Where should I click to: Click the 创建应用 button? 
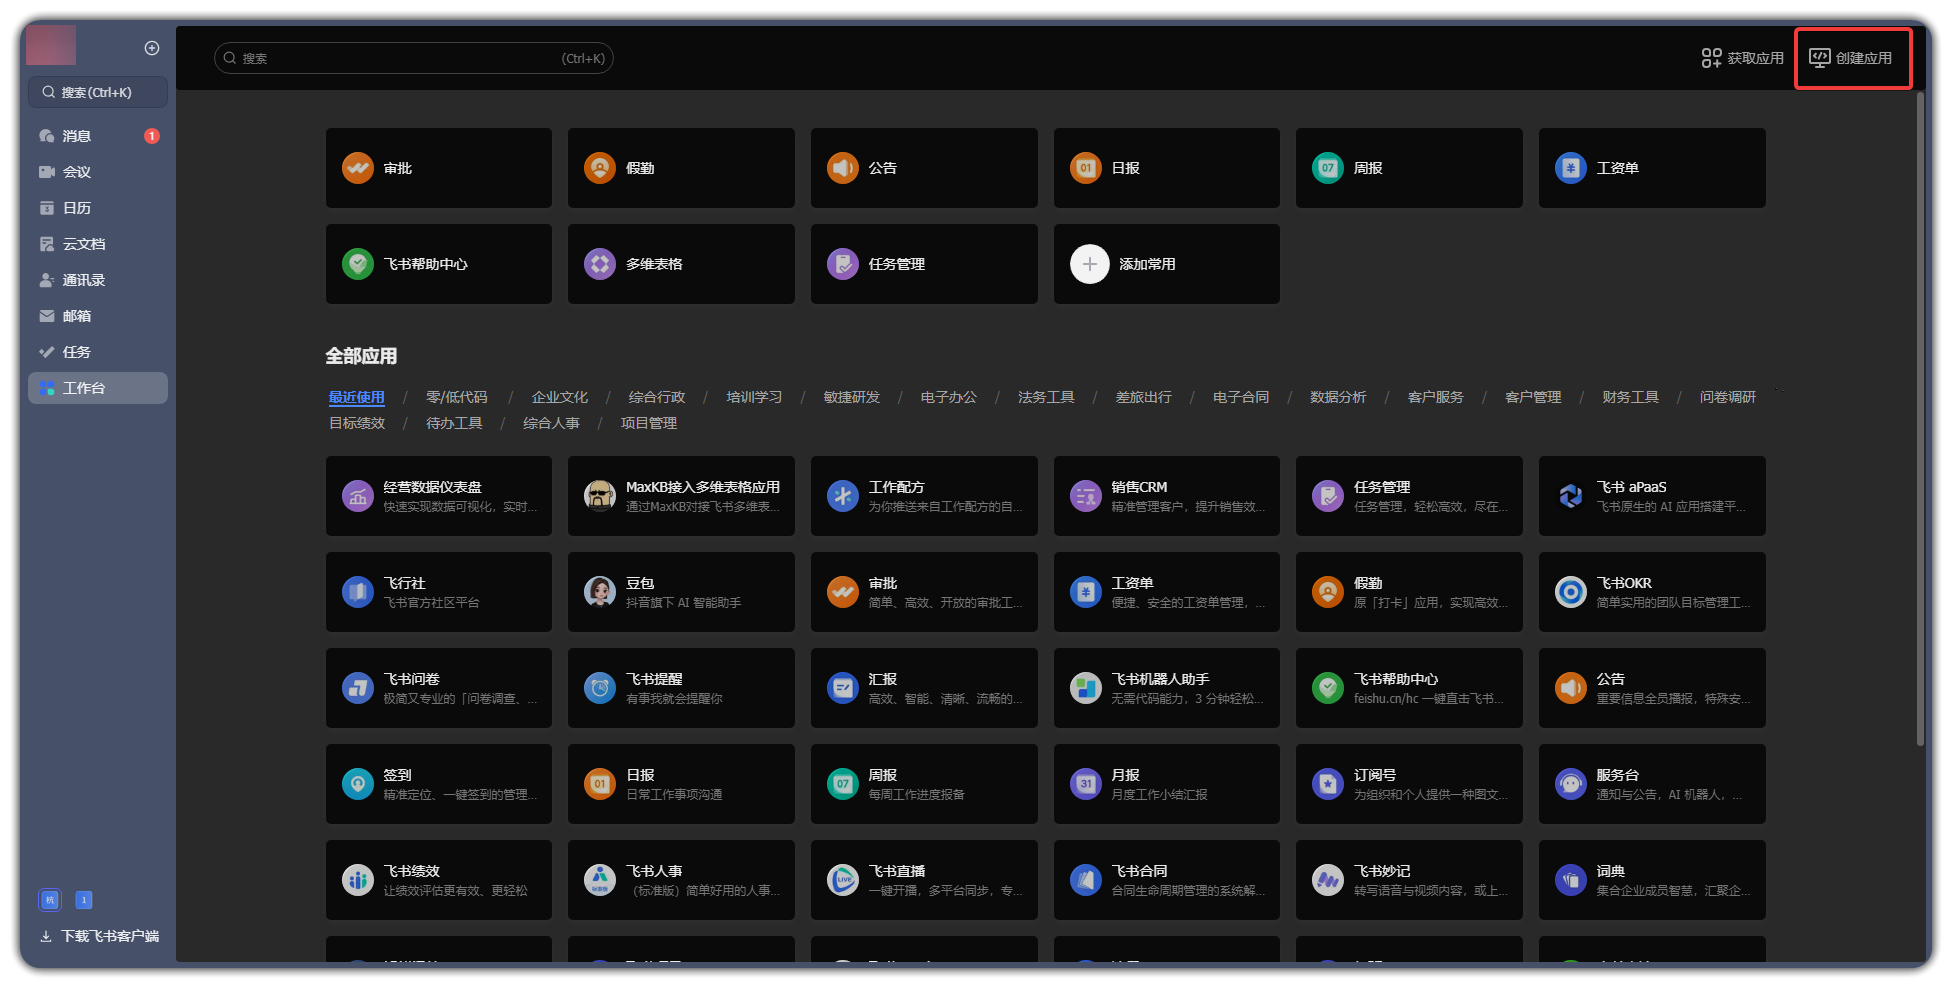(1851, 58)
